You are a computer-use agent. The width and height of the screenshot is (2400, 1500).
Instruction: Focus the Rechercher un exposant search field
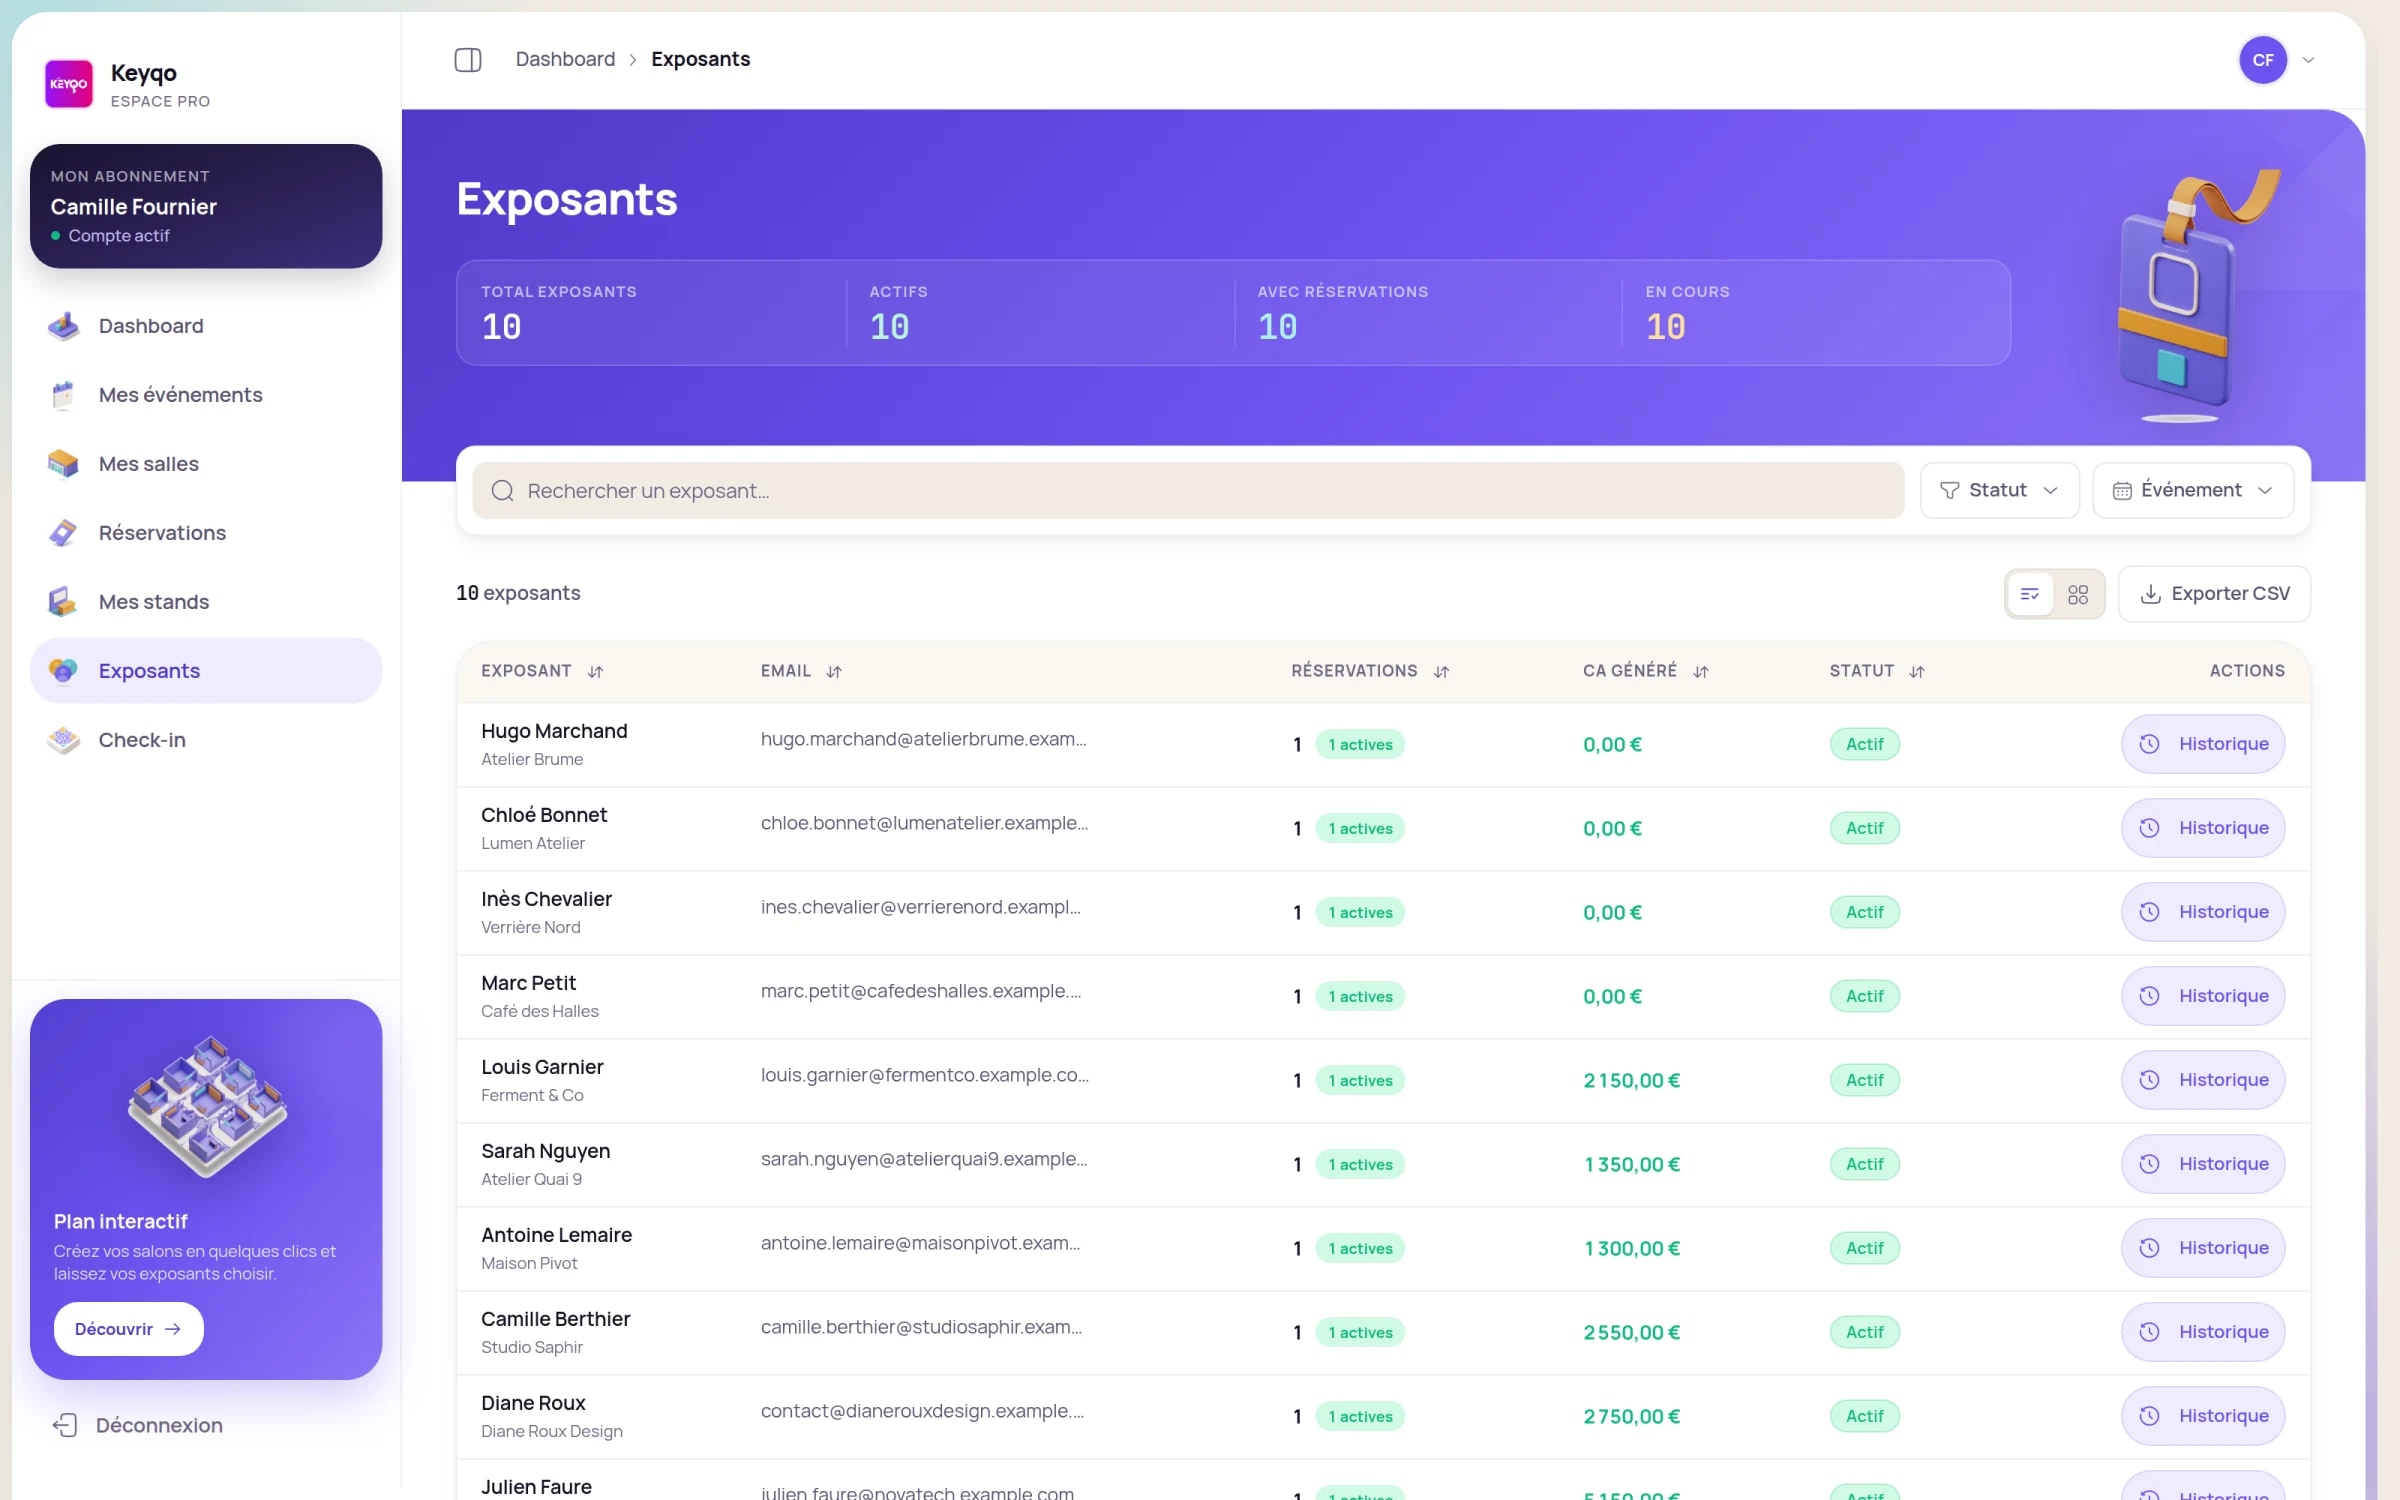click(1188, 491)
